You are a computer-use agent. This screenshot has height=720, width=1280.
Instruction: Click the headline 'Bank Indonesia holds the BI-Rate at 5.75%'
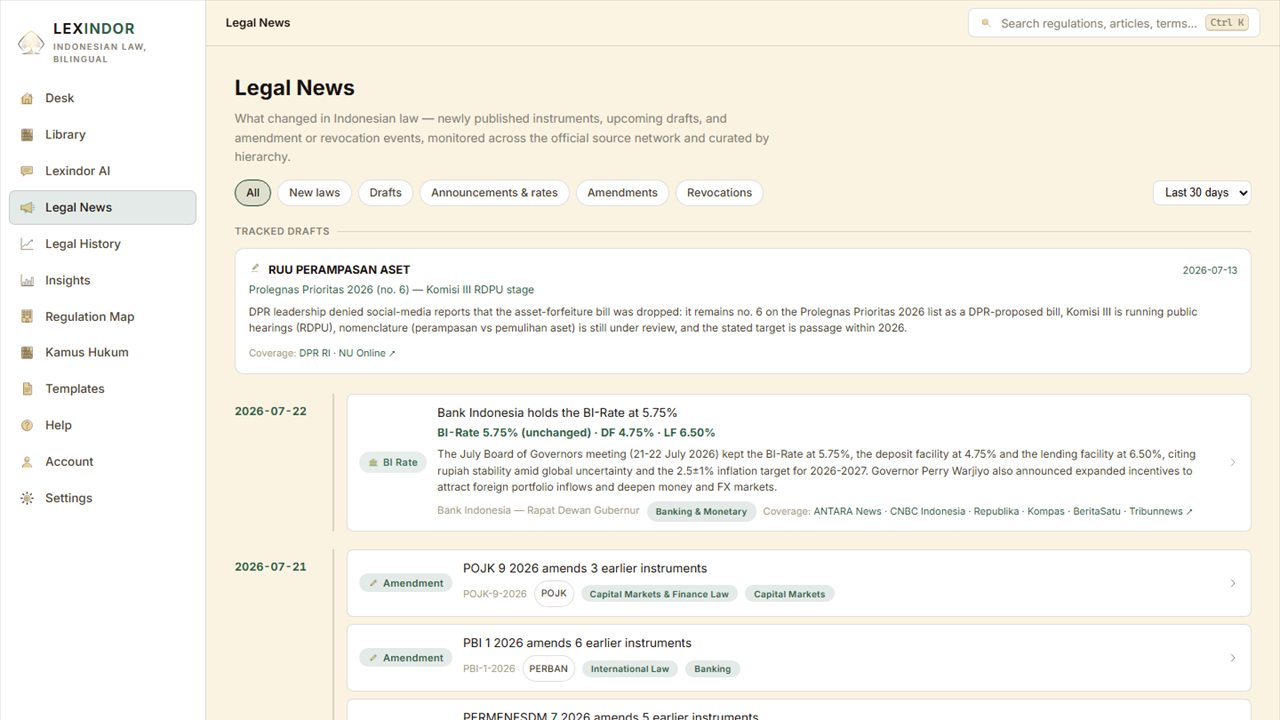[x=557, y=413]
